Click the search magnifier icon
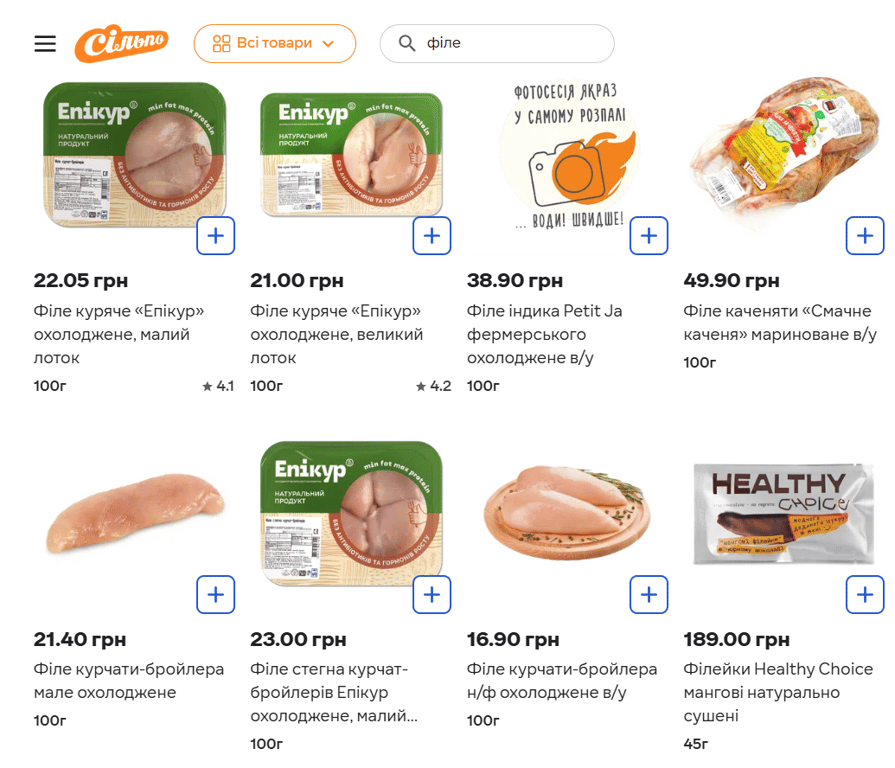Image resolution: width=895 pixels, height=768 pixels. tap(407, 44)
